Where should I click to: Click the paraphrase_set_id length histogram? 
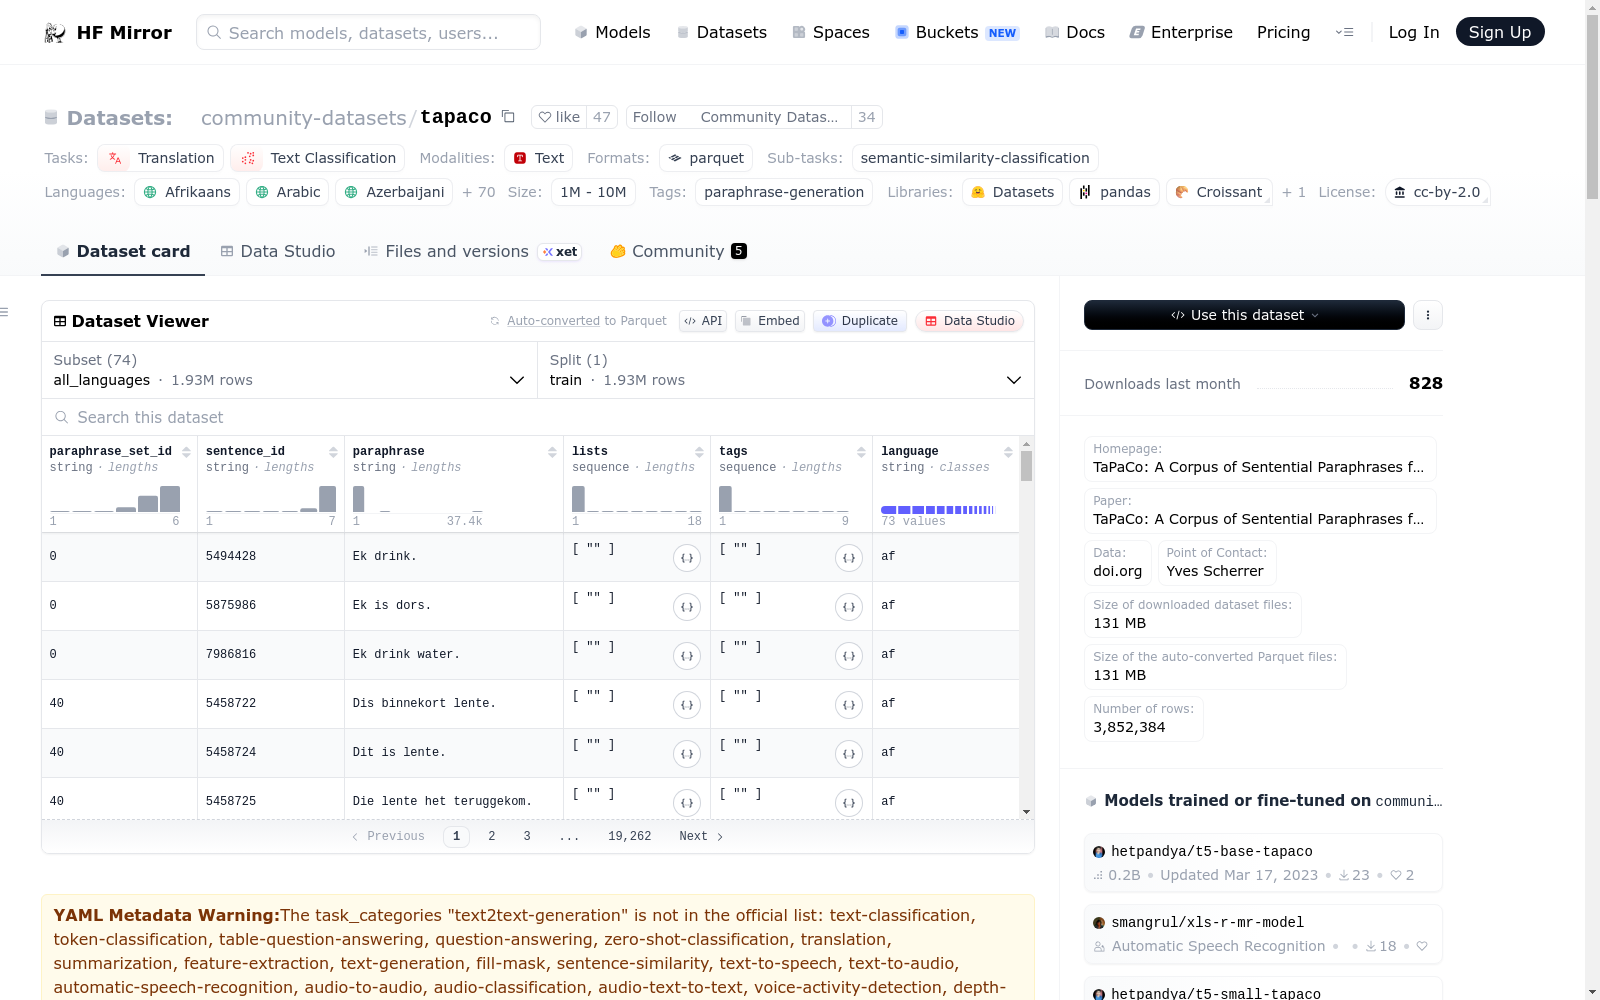coord(115,499)
